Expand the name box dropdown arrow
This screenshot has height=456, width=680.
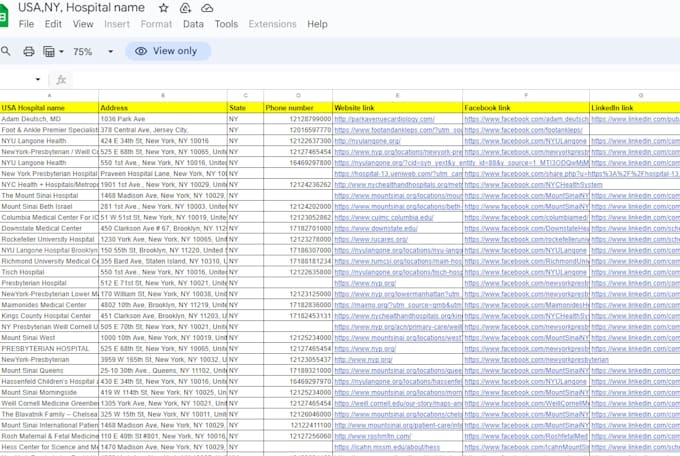pos(38,79)
